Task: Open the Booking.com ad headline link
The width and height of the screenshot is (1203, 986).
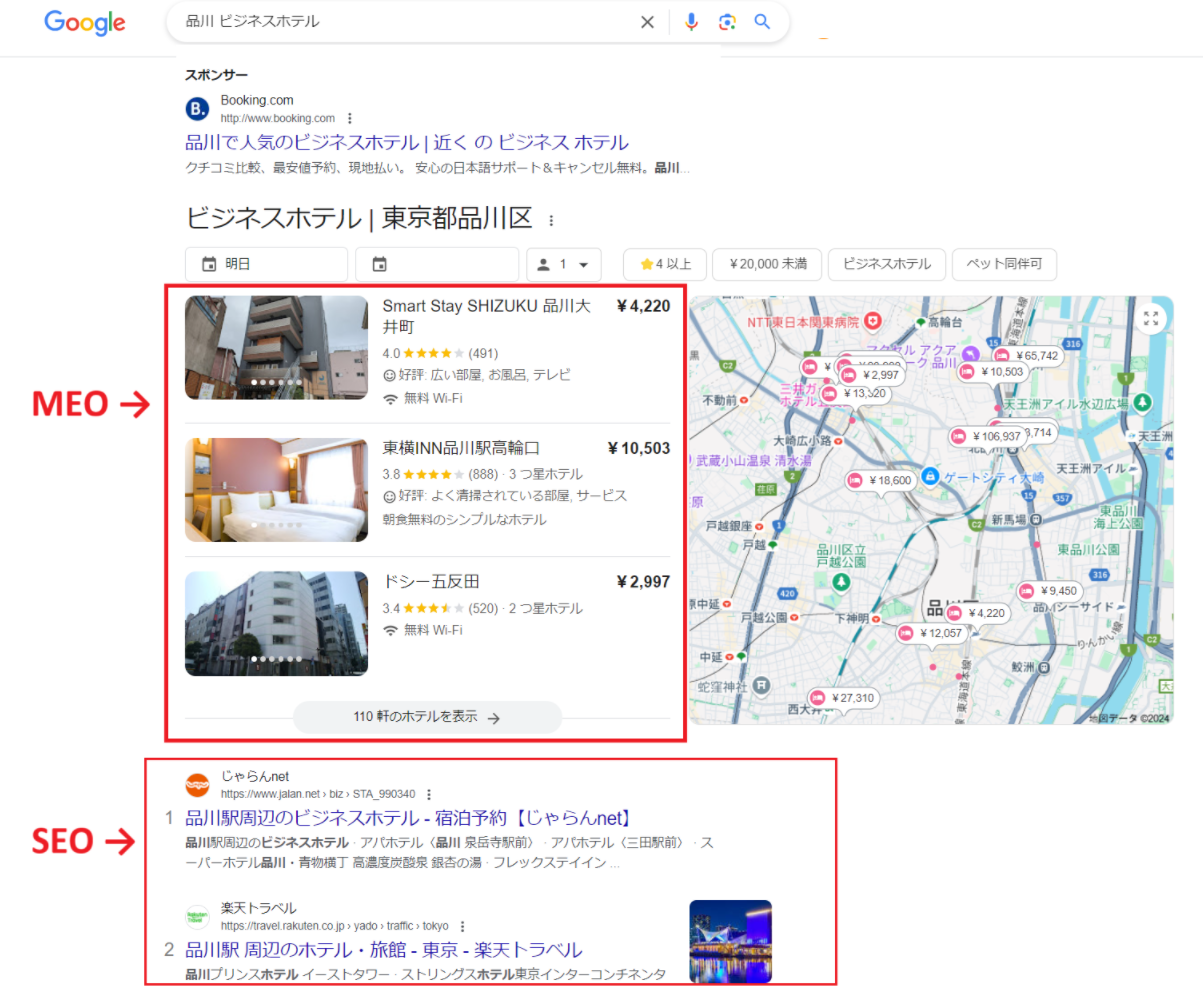Action: (408, 142)
